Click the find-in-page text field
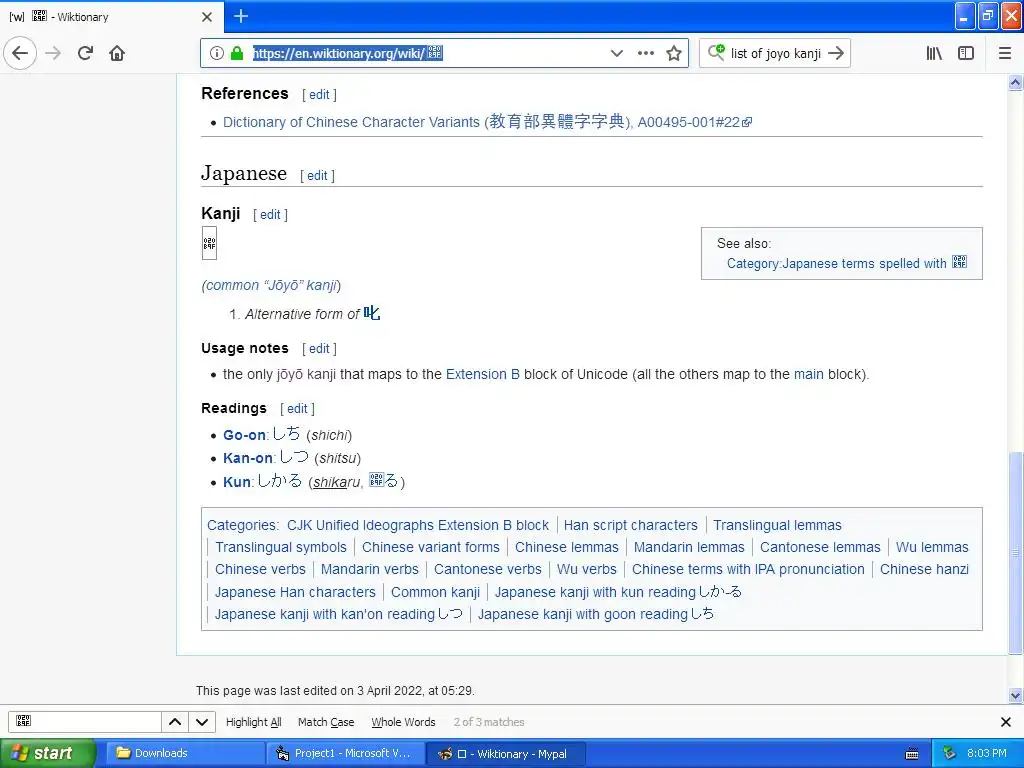Image resolution: width=1024 pixels, height=768 pixels. pos(85,722)
